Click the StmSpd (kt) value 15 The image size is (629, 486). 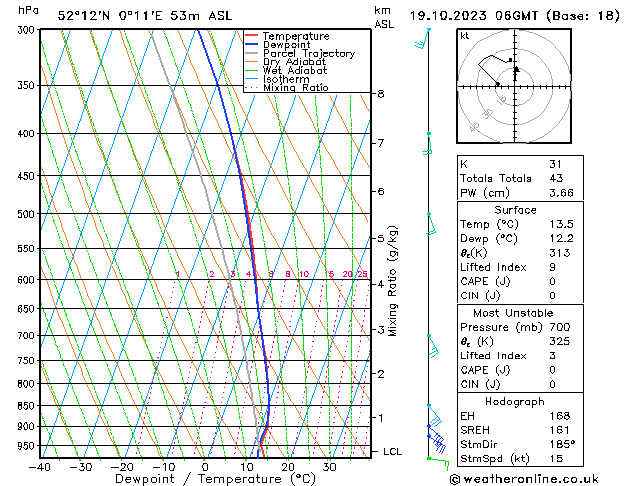coord(556,458)
